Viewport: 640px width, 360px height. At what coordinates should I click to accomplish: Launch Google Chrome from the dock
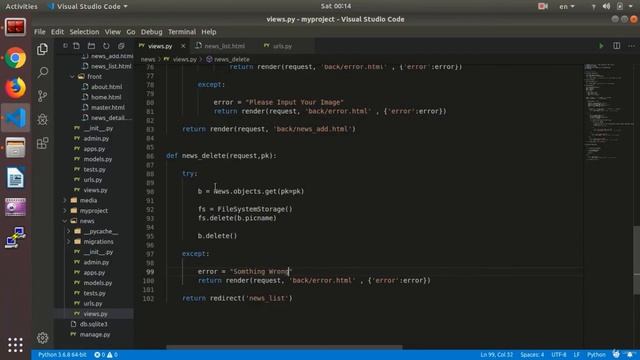point(16,58)
